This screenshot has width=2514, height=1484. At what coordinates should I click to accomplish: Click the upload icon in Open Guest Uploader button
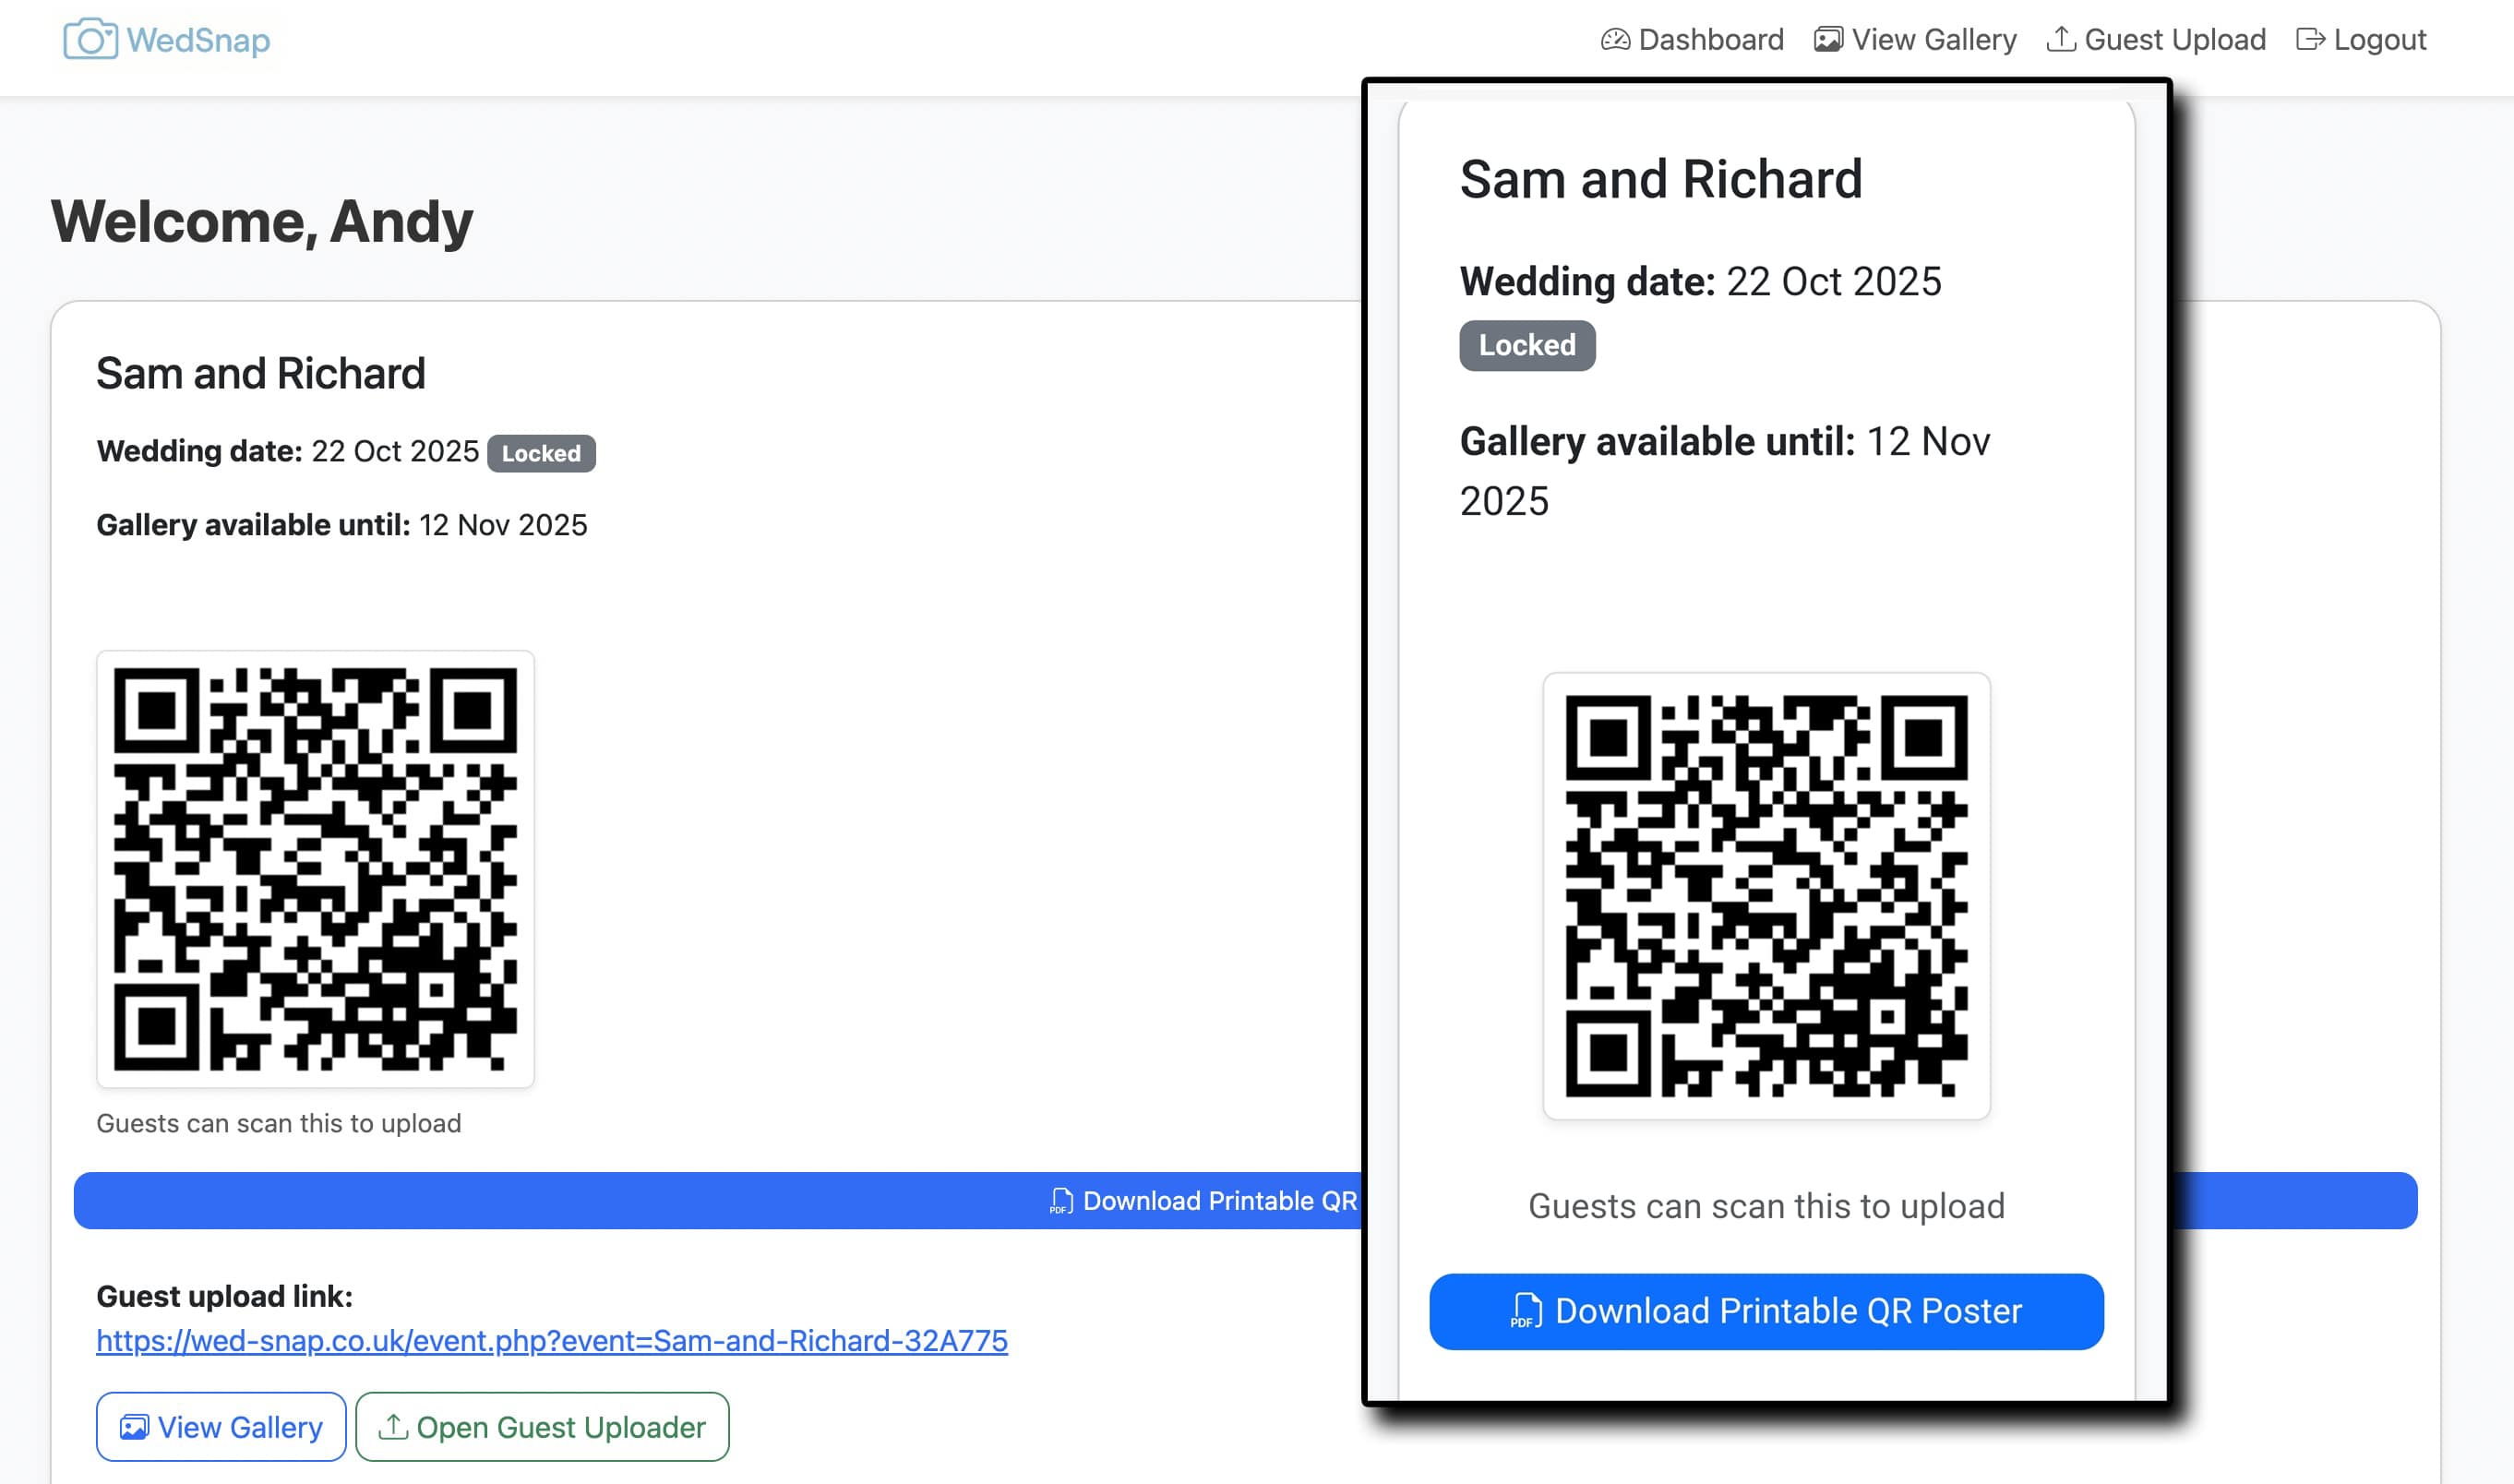click(393, 1427)
